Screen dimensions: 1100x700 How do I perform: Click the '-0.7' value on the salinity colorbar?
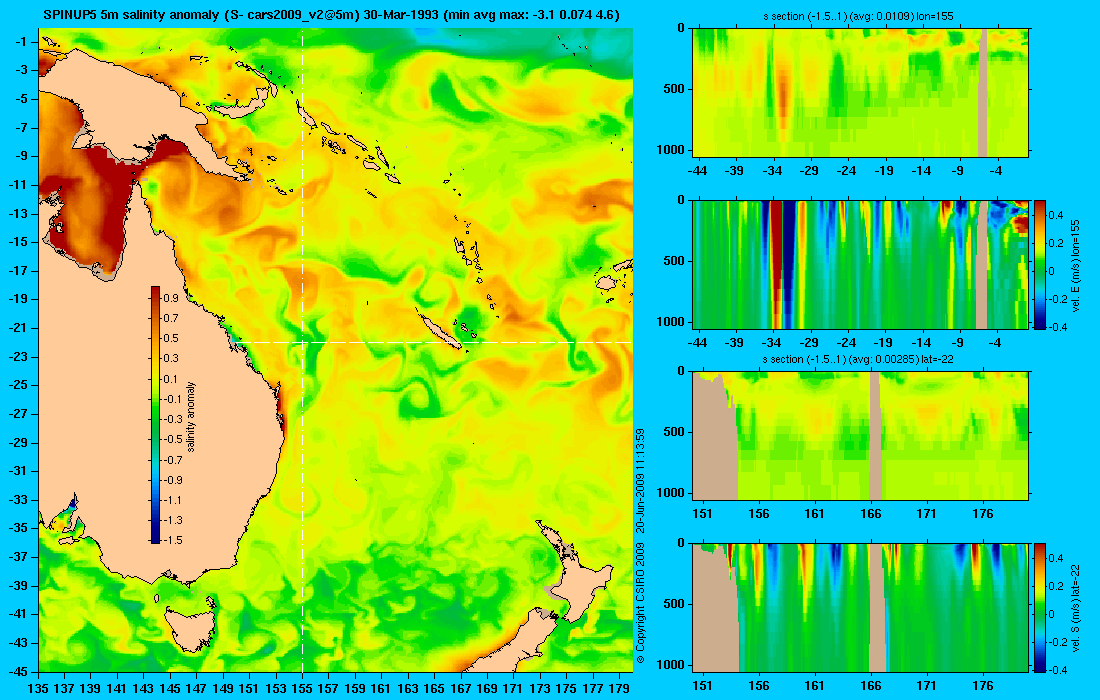[173, 459]
